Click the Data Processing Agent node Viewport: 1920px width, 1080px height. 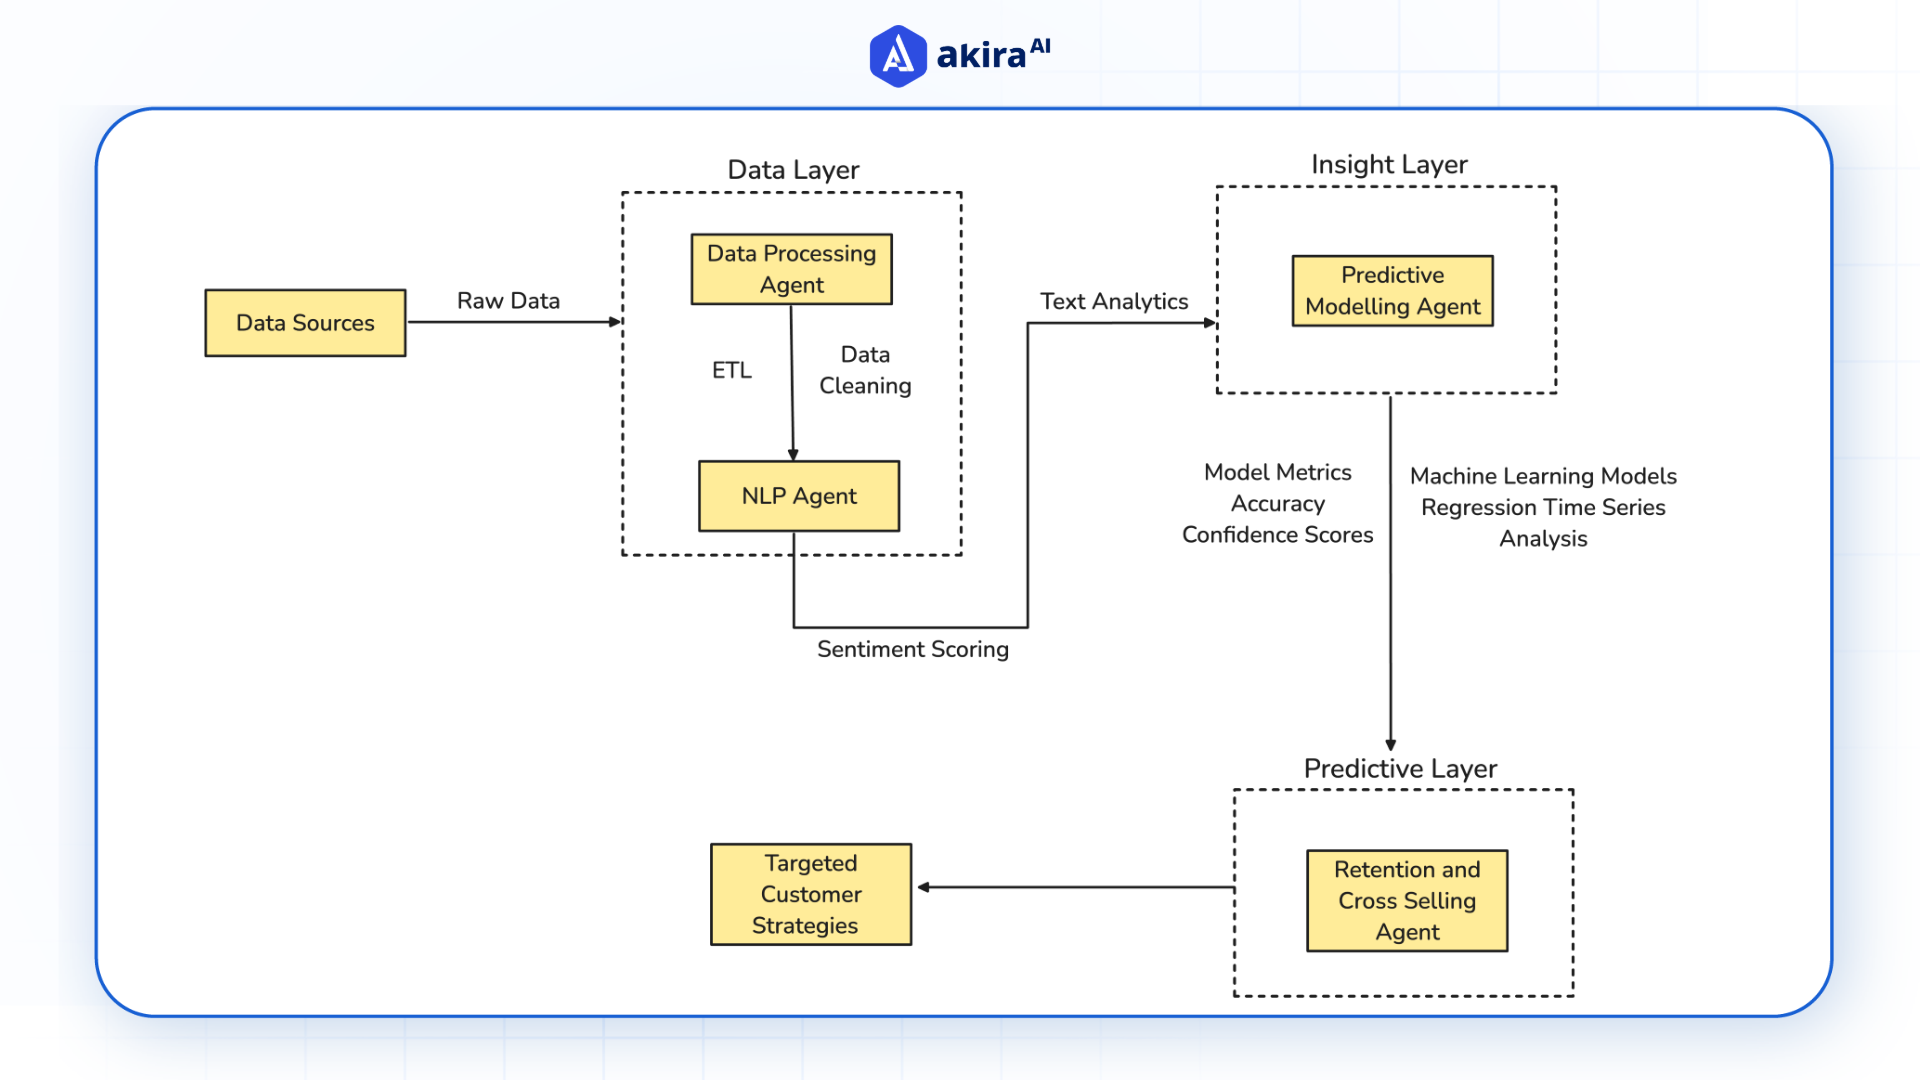(x=791, y=268)
